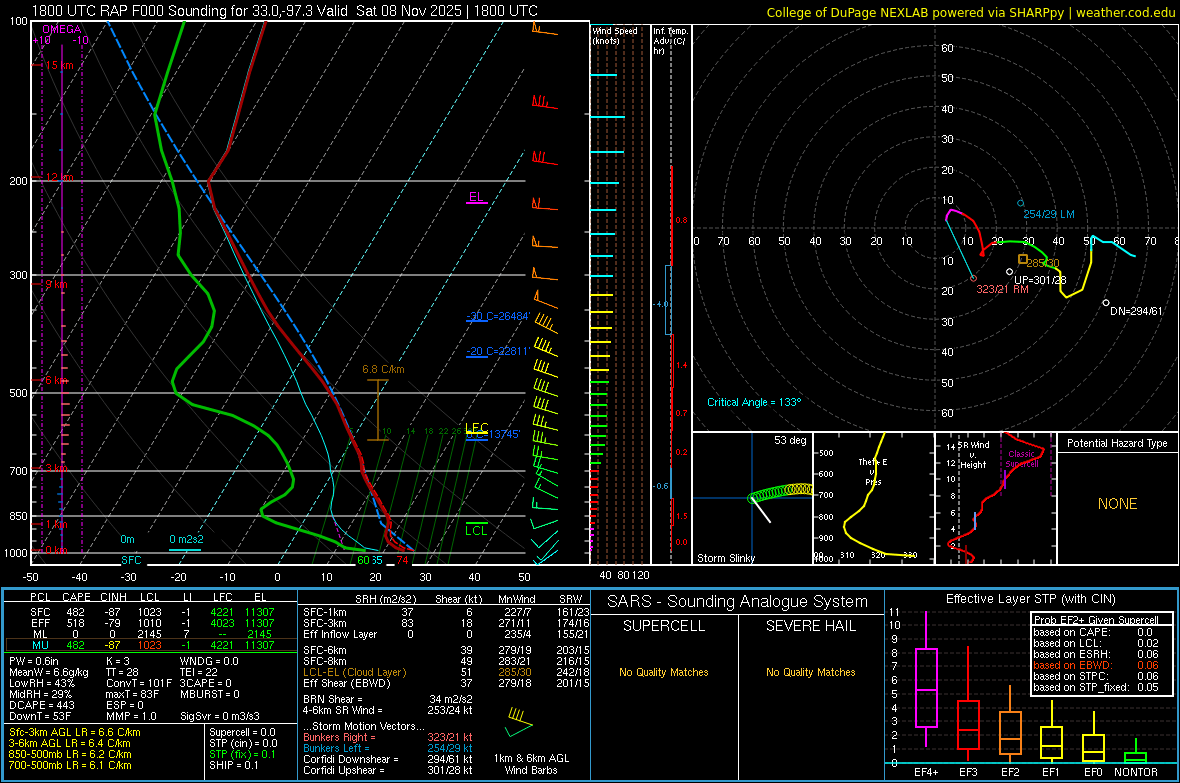The image size is (1180, 783).
Task: Click No Quality Matches under SEVERE HAIL
Action: pos(810,672)
